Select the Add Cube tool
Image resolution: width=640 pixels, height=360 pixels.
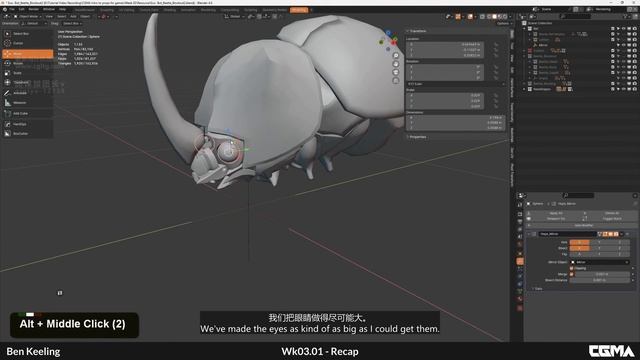tap(27, 113)
